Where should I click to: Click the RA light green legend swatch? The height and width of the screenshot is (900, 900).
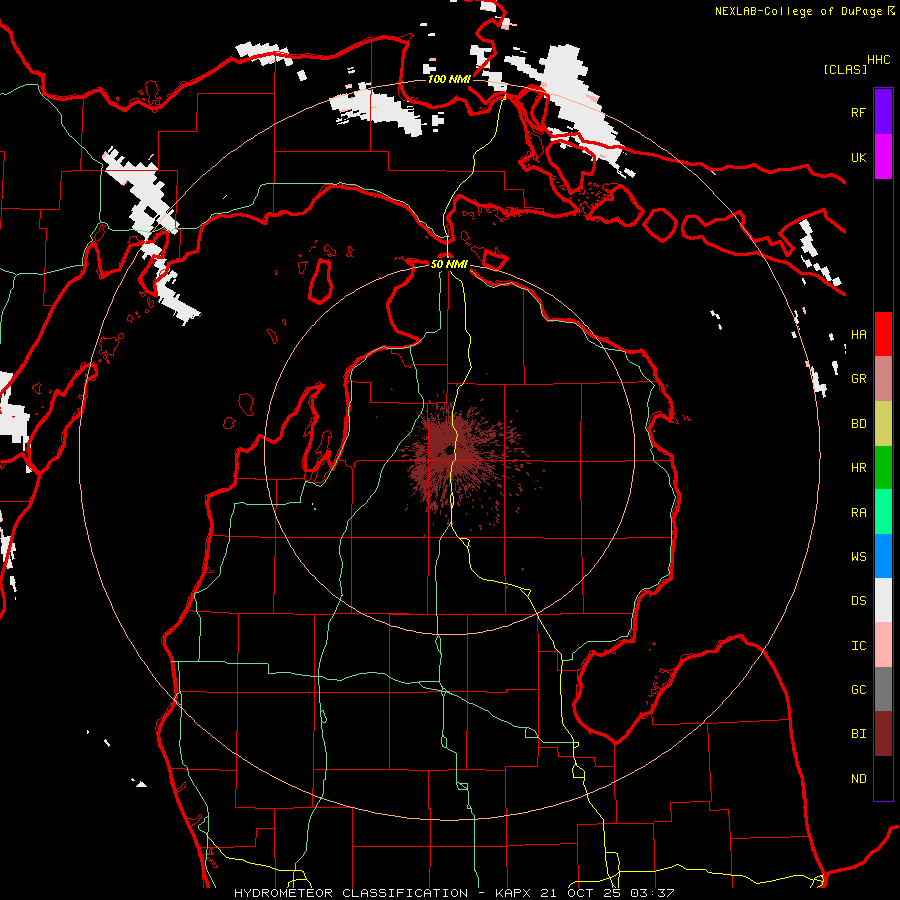coord(883,512)
